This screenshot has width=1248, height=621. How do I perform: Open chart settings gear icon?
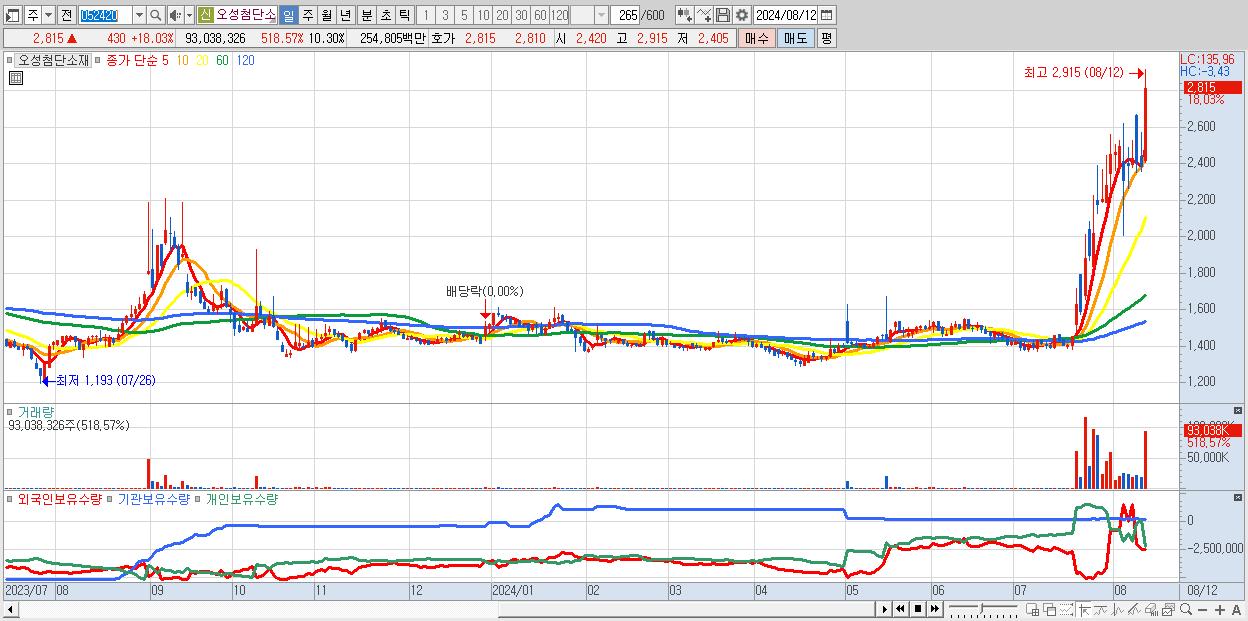pyautogui.click(x=742, y=15)
